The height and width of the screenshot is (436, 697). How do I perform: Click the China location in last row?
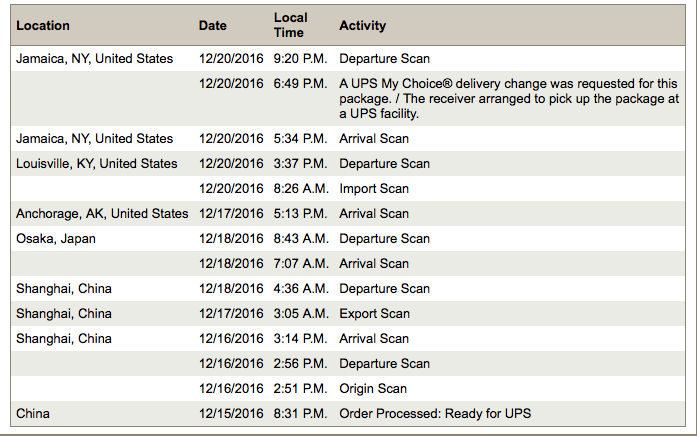pos(33,414)
